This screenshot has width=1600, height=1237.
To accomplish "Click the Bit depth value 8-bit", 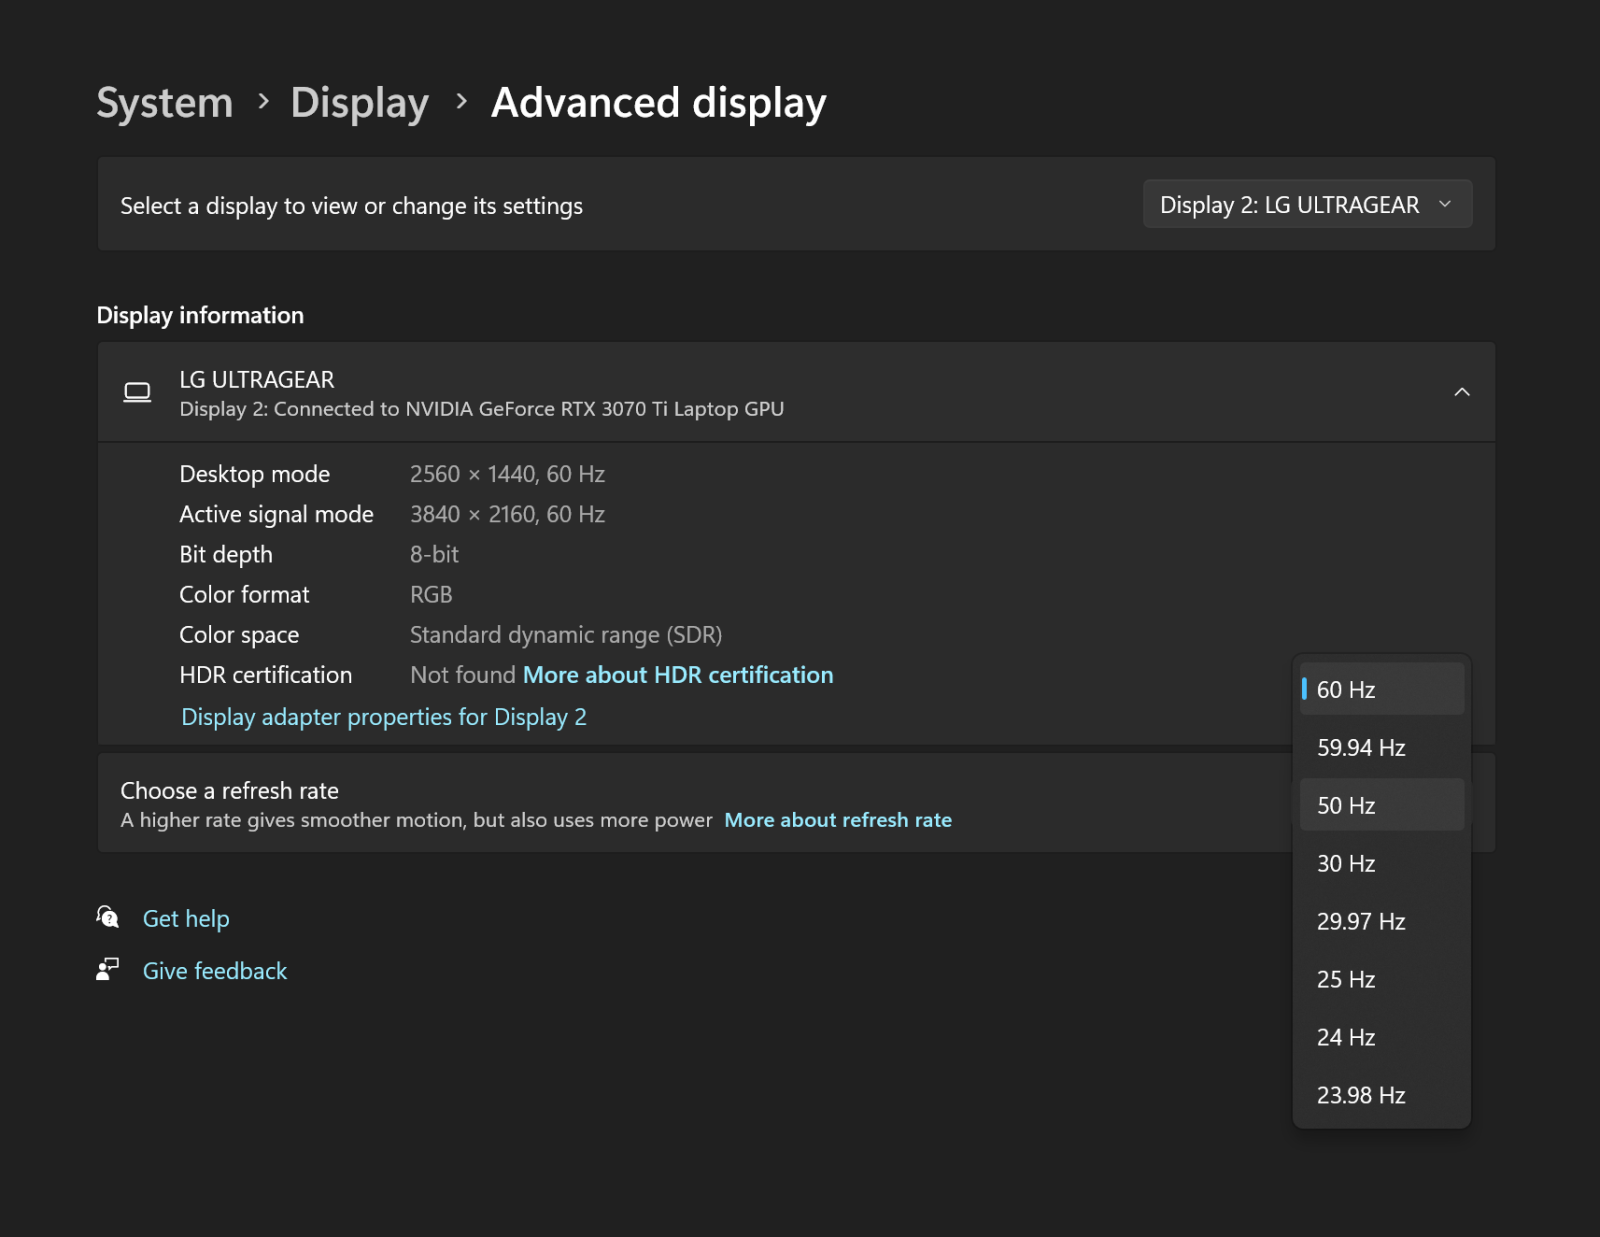I will click(434, 554).
